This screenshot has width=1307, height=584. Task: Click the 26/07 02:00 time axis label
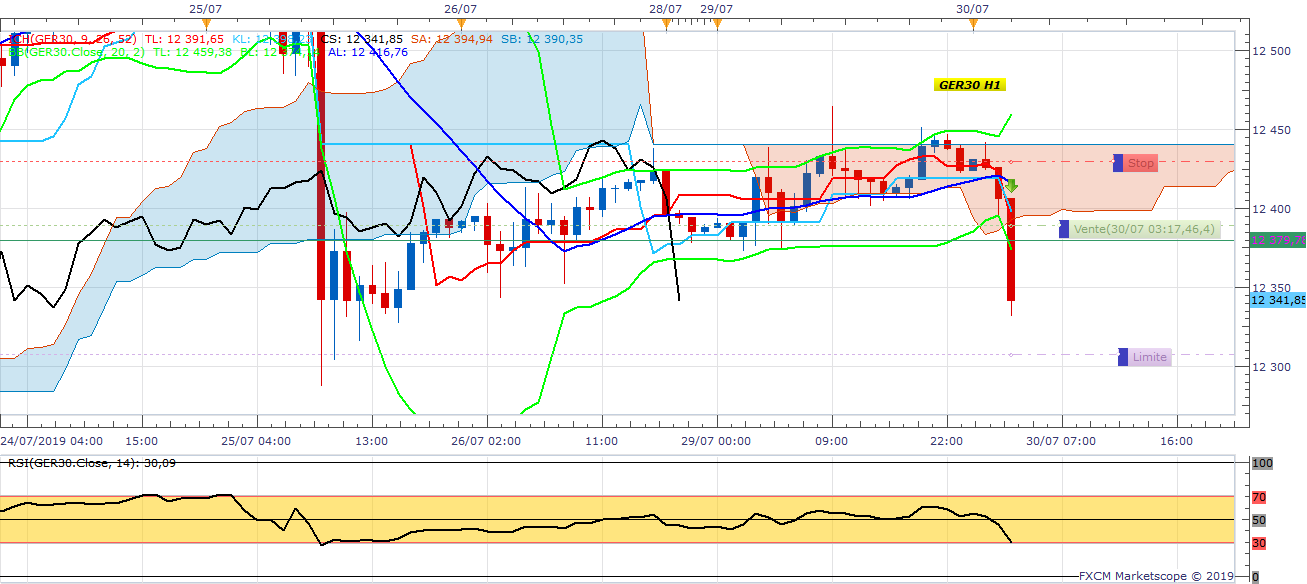pos(486,441)
